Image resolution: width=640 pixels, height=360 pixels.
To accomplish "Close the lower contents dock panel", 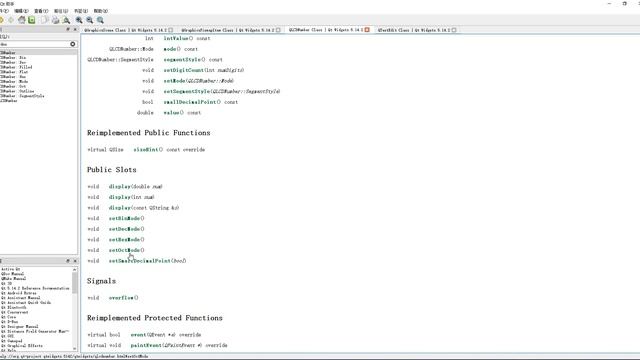I will pyautogui.click(x=75, y=261).
